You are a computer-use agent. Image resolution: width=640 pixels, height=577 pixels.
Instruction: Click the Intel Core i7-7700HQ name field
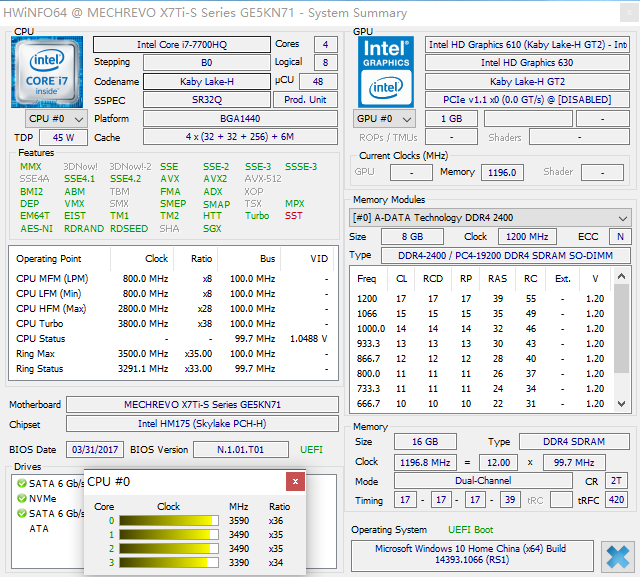coord(181,45)
